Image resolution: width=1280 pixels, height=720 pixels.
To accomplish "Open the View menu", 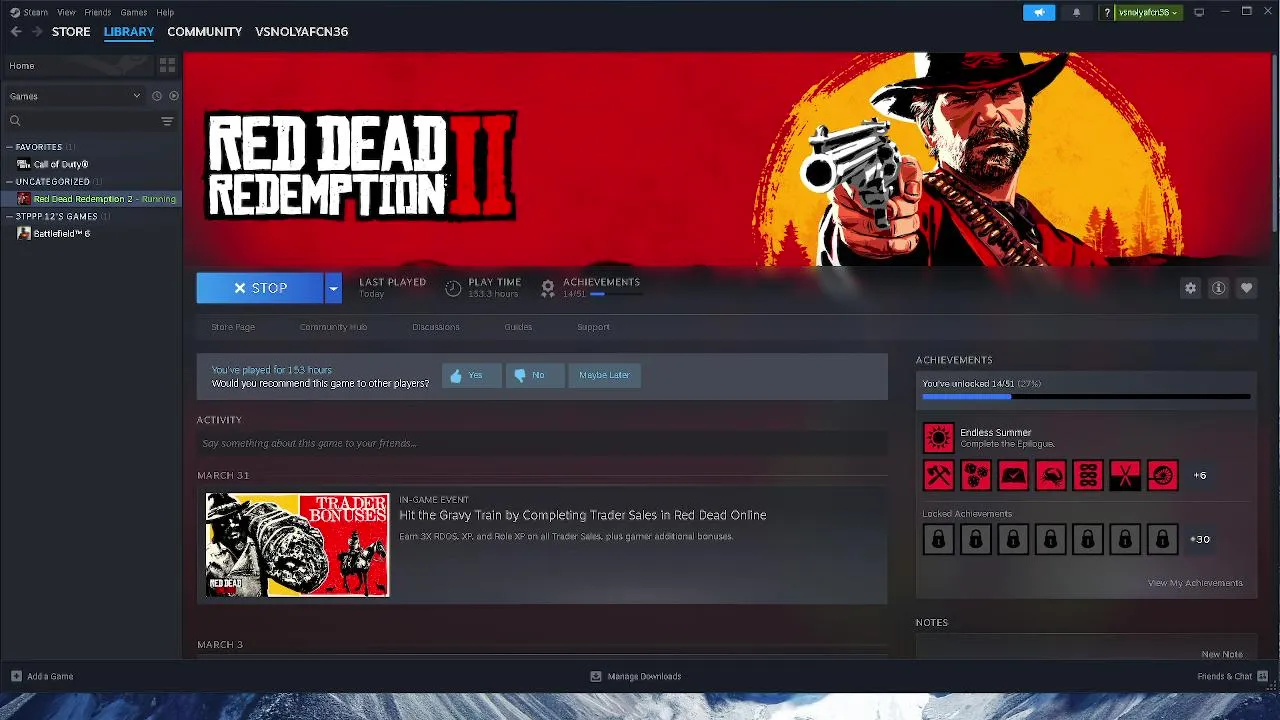I will coord(66,12).
